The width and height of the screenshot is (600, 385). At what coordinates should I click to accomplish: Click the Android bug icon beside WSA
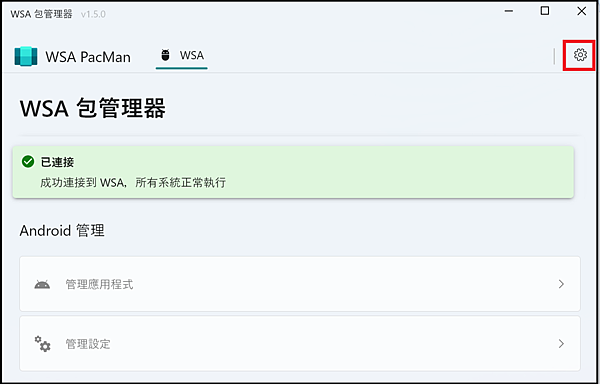165,55
